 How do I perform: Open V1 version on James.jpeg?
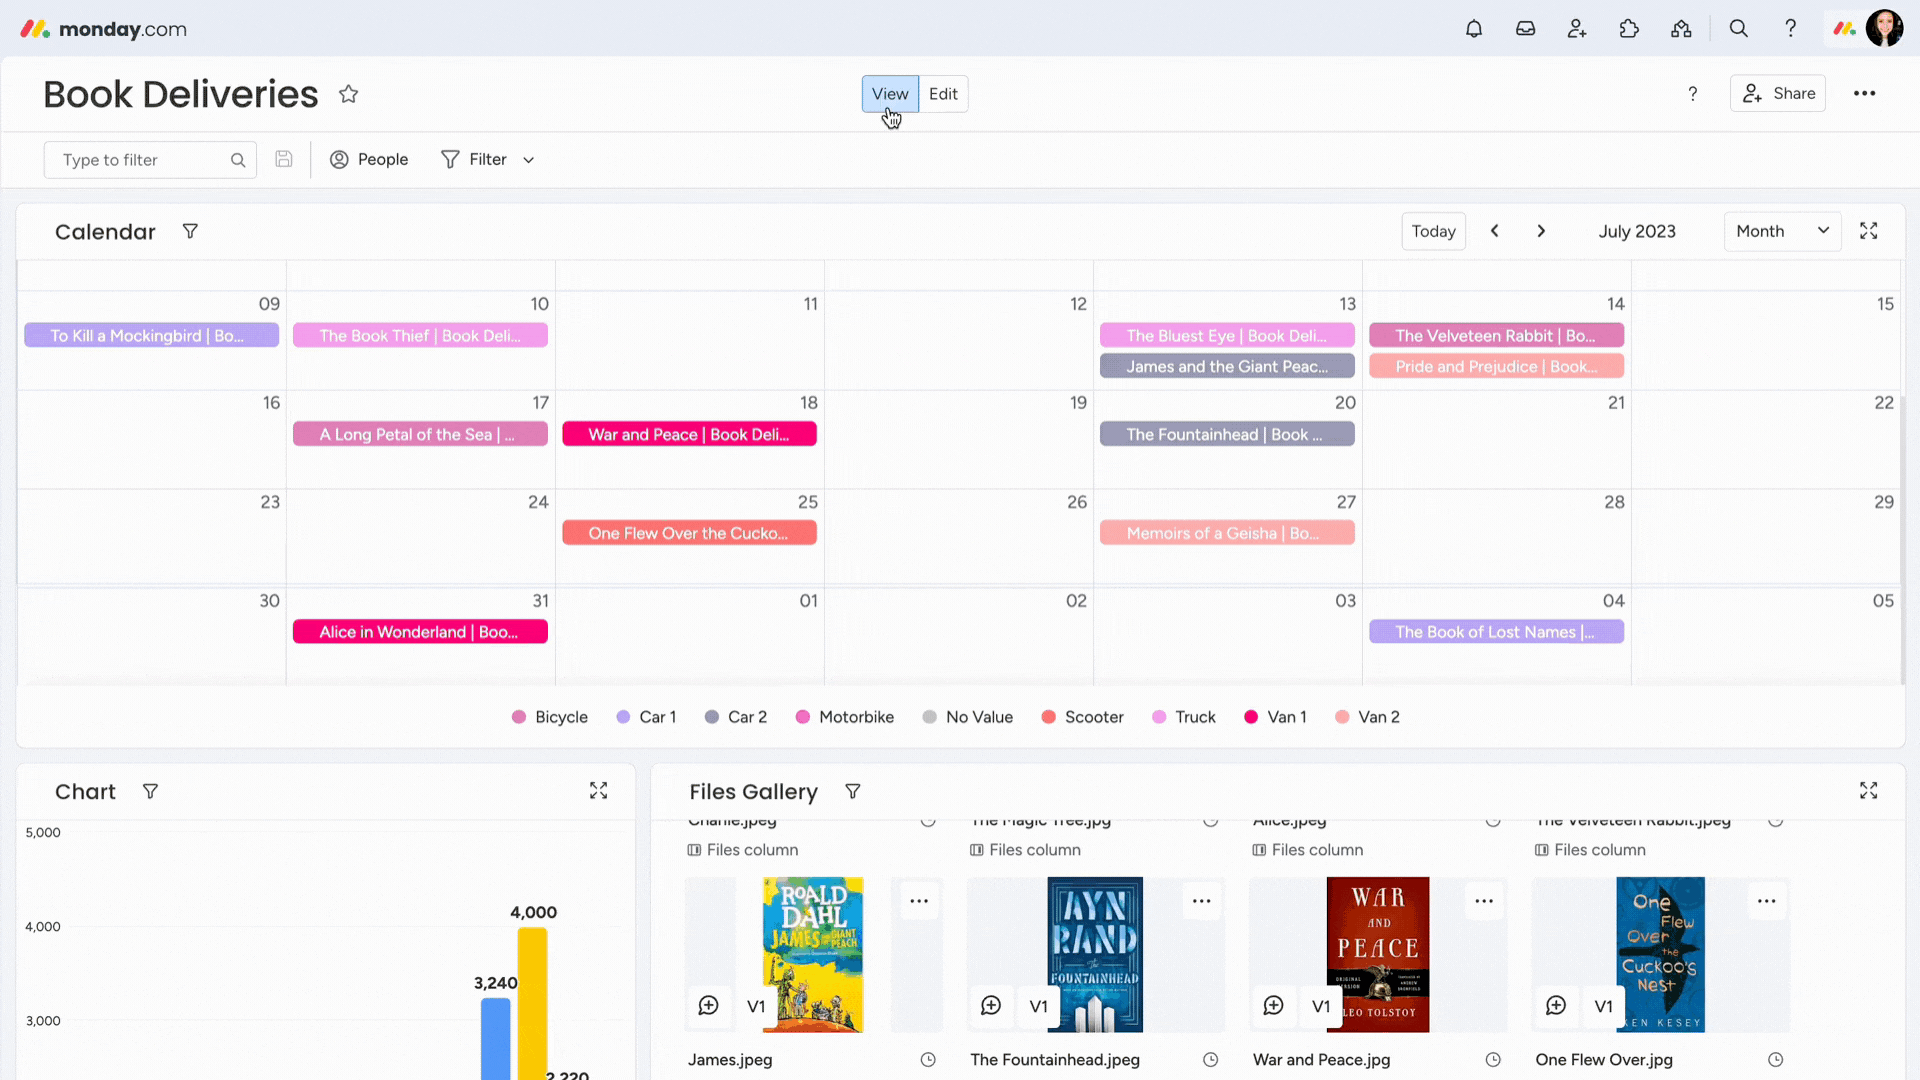[756, 1006]
